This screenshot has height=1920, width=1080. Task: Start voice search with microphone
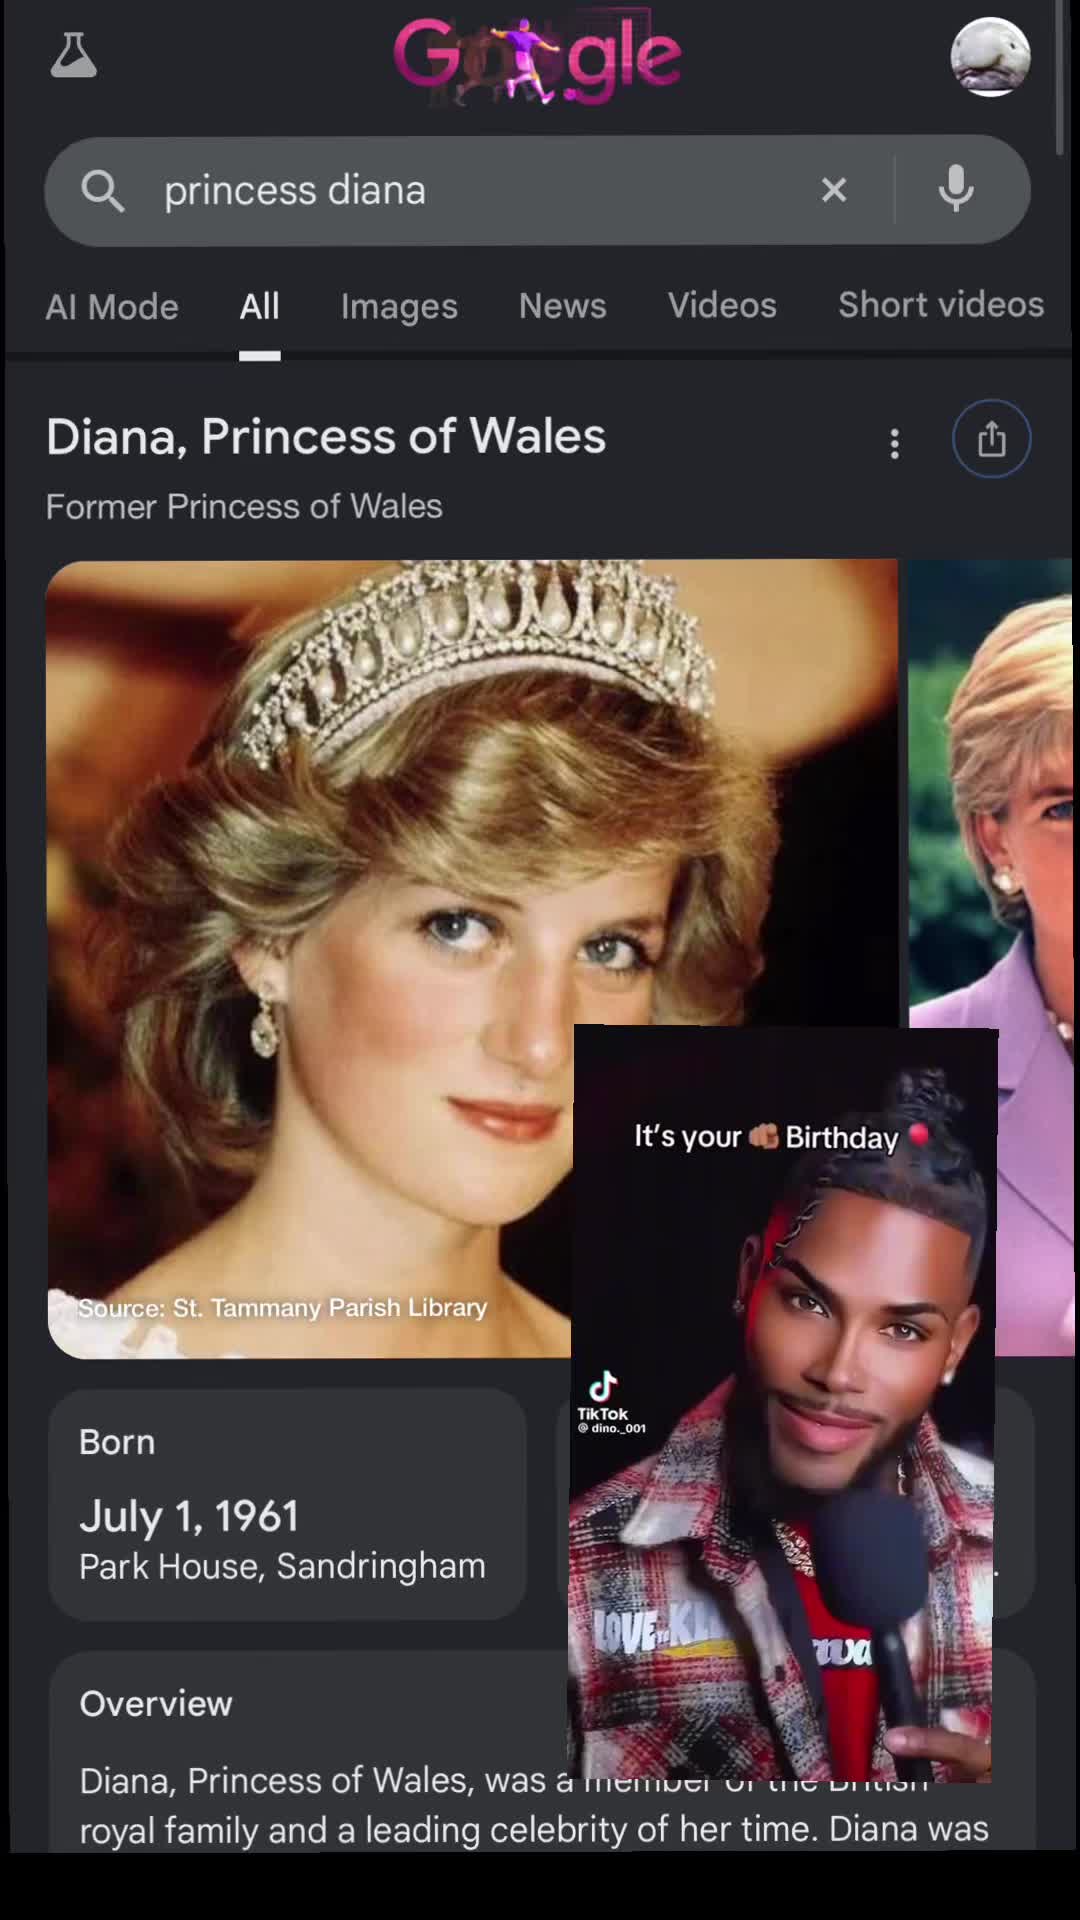pyautogui.click(x=956, y=189)
